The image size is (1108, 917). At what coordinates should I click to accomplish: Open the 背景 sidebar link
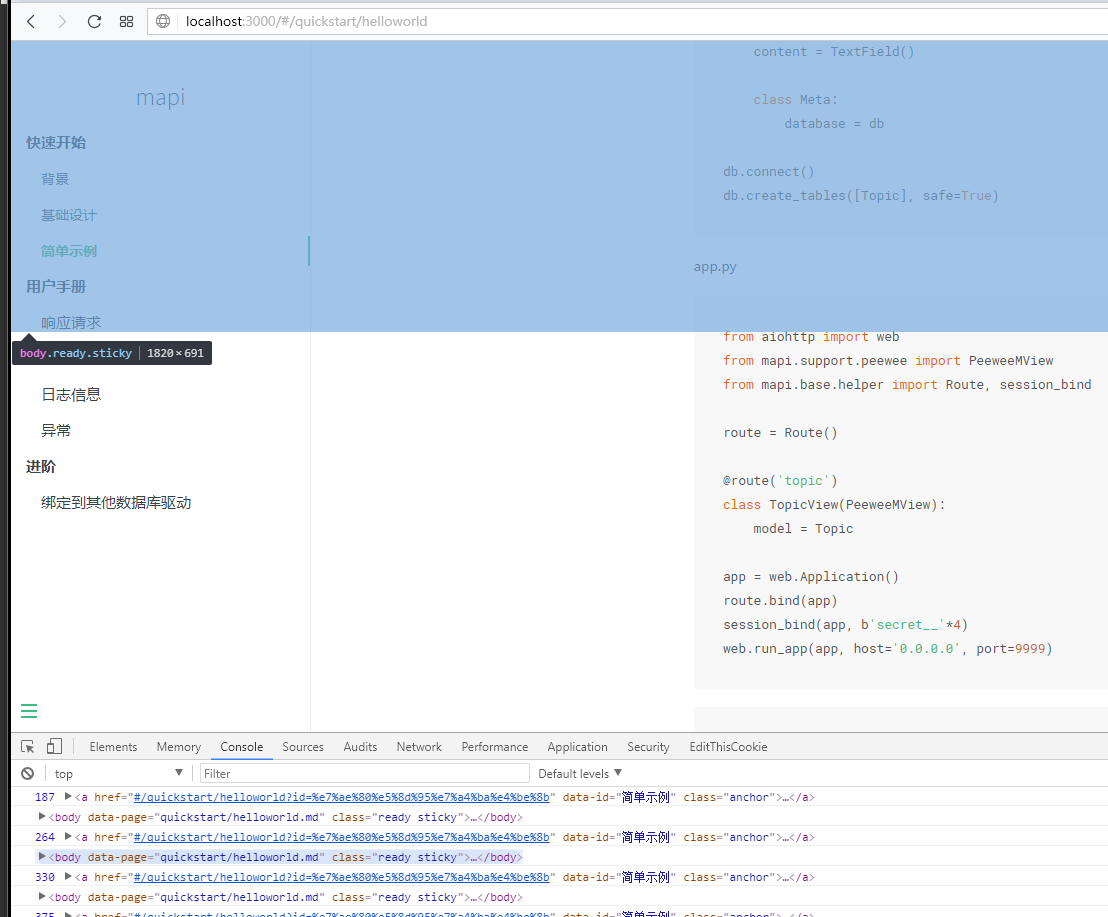(55, 179)
